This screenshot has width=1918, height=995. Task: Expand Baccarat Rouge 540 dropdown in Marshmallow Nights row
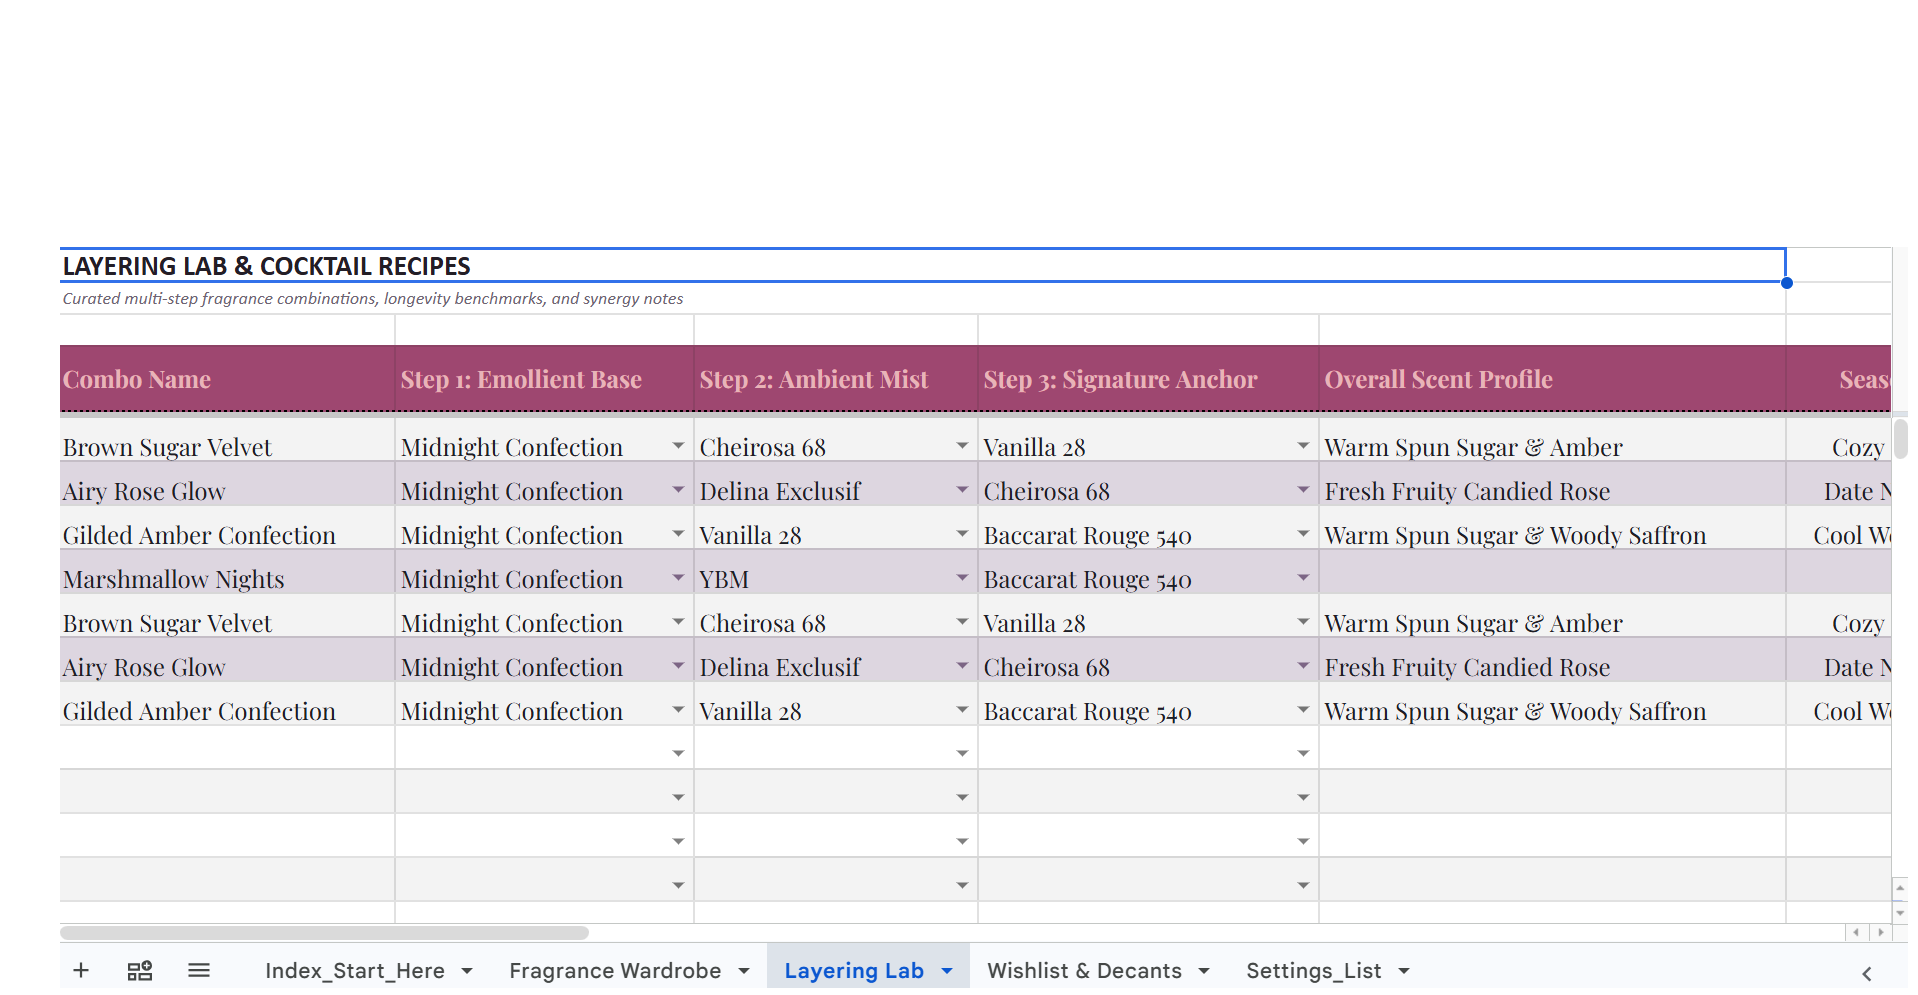tap(1303, 578)
